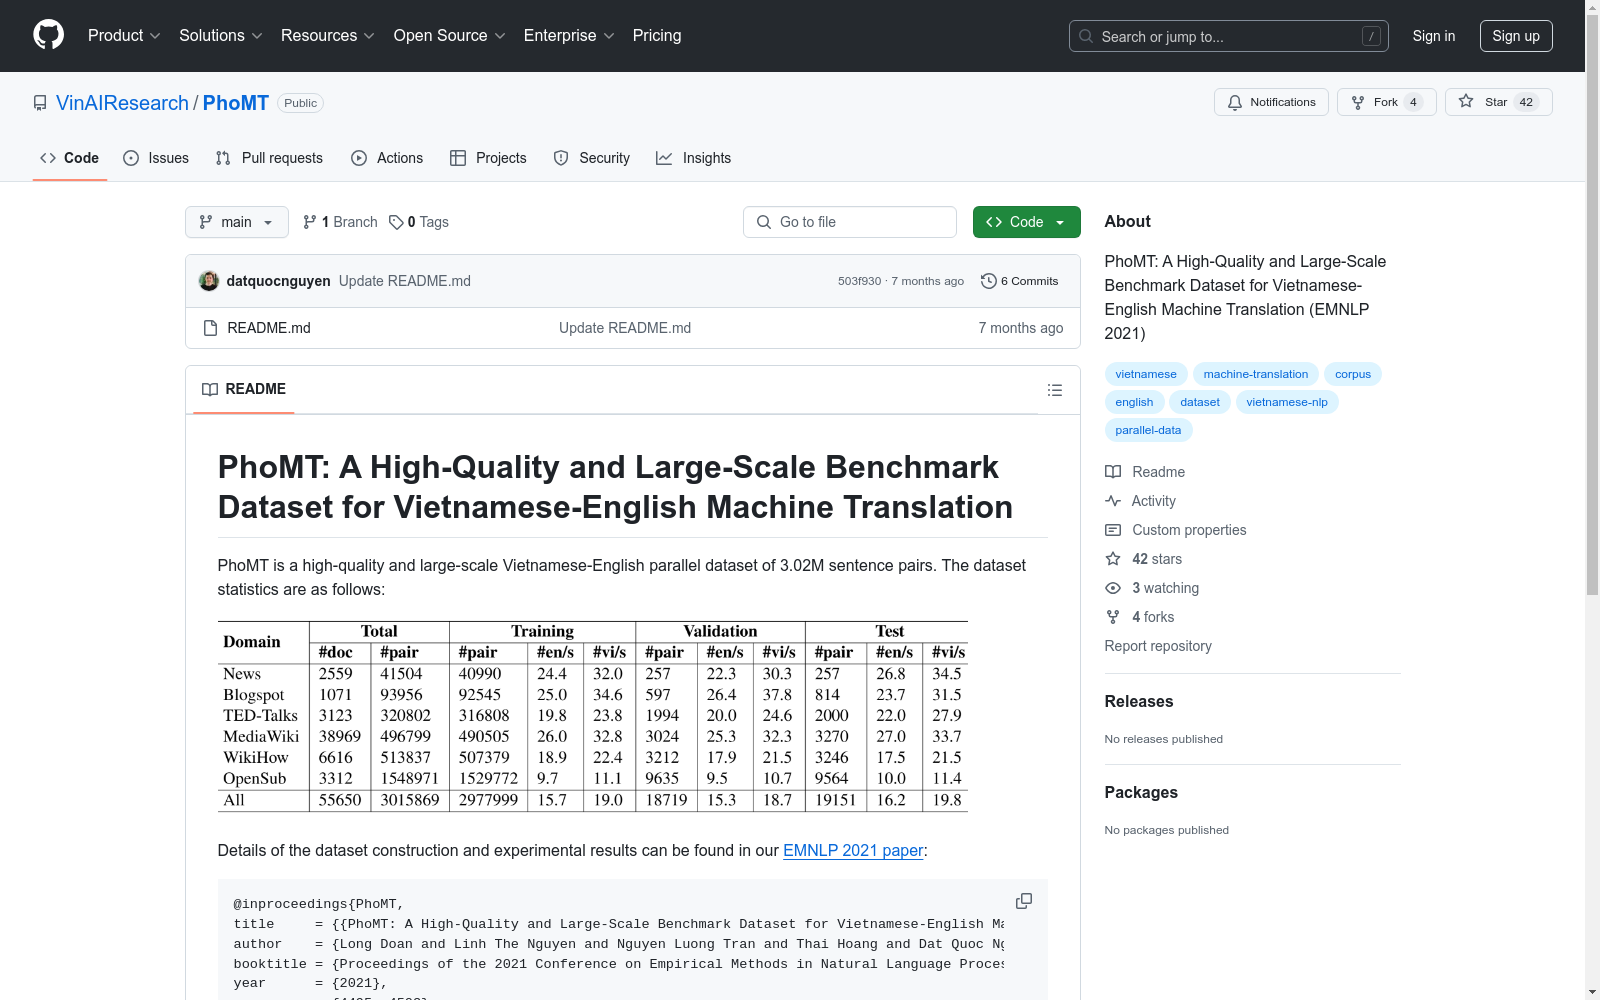
Task: Open the Pull requests tab
Action: tap(269, 158)
